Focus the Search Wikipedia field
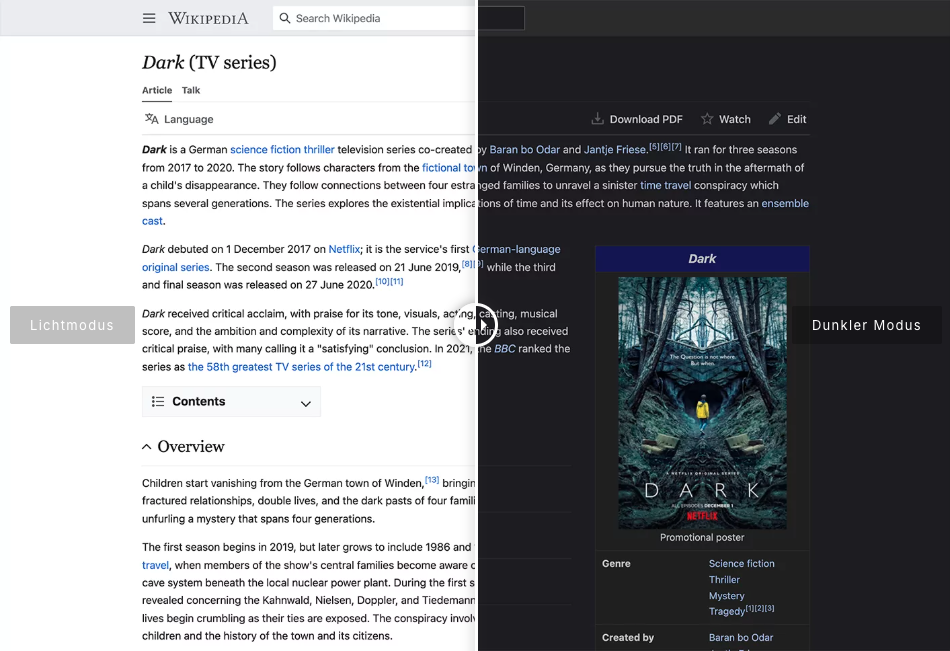The width and height of the screenshot is (950, 651). (x=399, y=18)
